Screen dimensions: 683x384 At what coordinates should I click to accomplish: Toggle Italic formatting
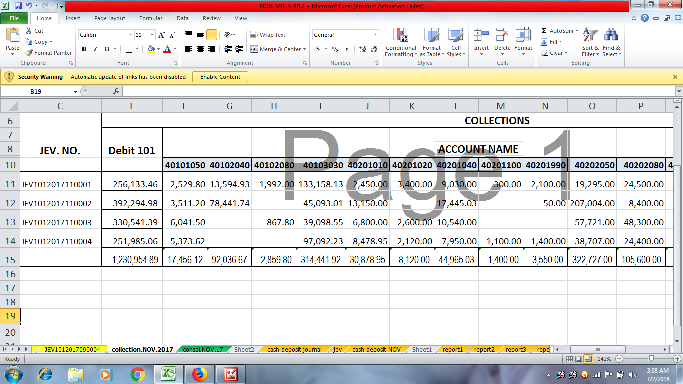click(x=95, y=49)
